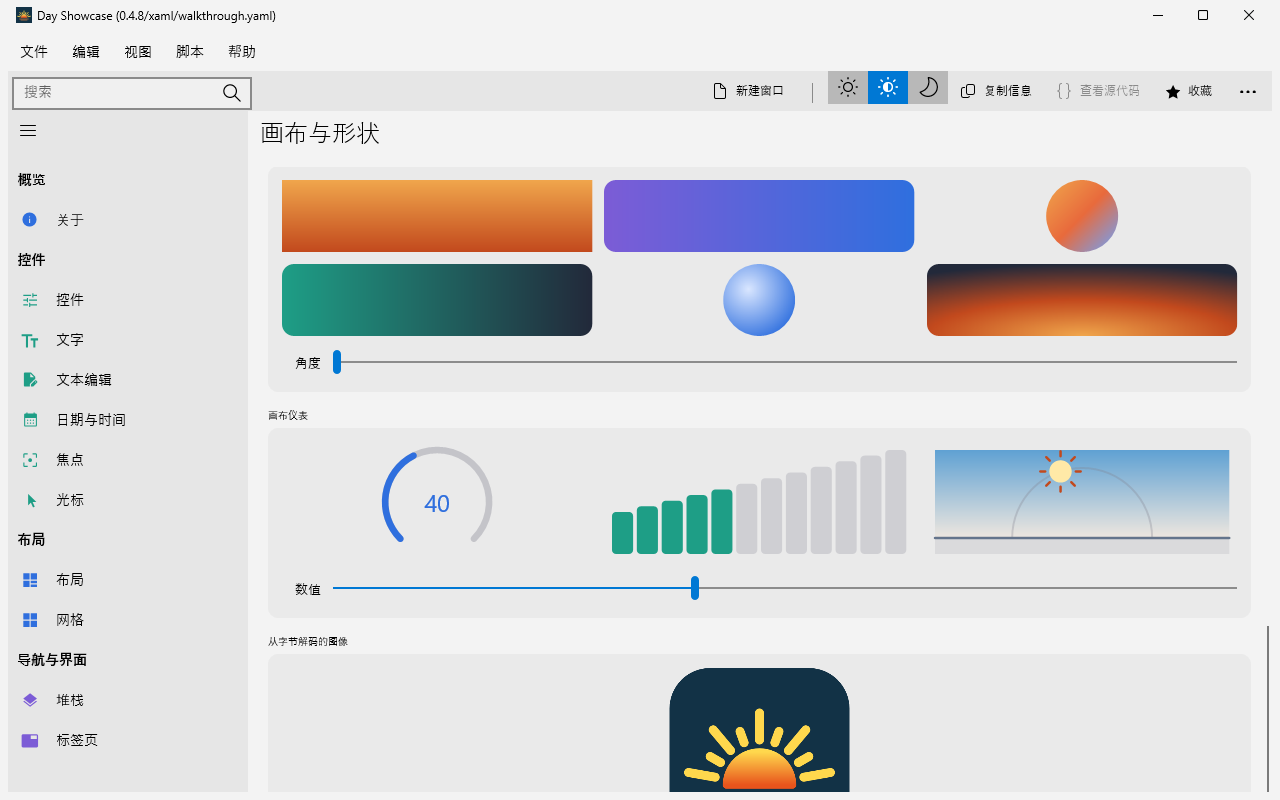Click the purple-blue rounded gradient rectangle
Screen dimensions: 1280x800
tap(759, 216)
